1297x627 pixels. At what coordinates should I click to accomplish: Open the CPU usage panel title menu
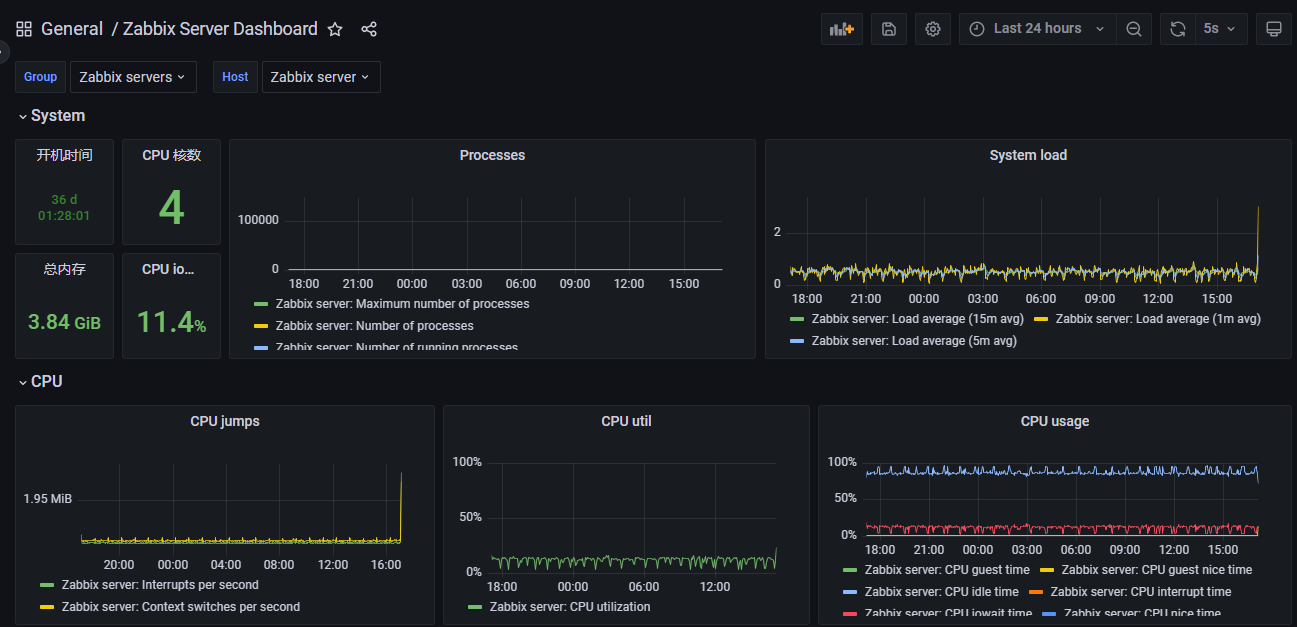point(1055,421)
